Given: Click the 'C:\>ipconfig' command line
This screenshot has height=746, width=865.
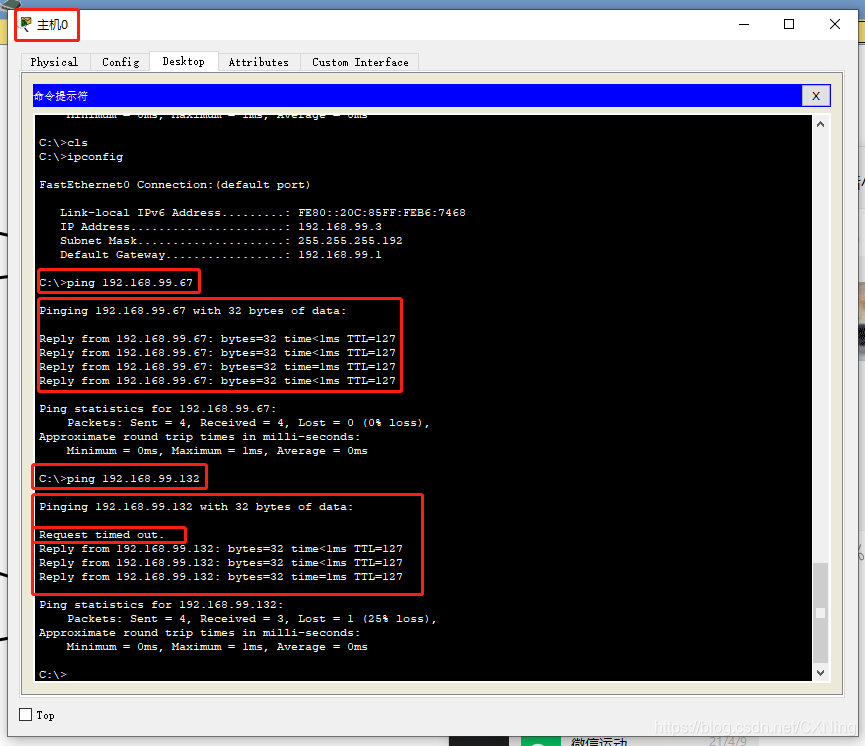Looking at the screenshot, I should 81,157.
